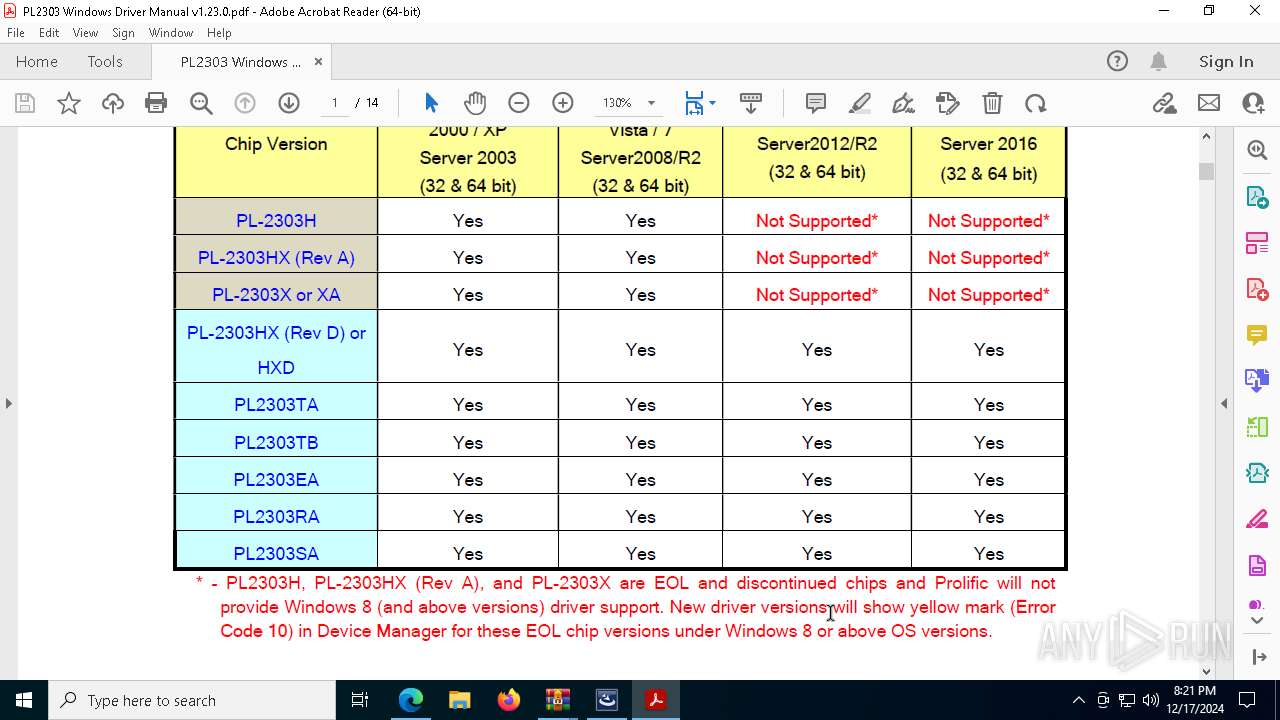
Task: Click the scrolling mode keyboard icon
Action: (751, 103)
